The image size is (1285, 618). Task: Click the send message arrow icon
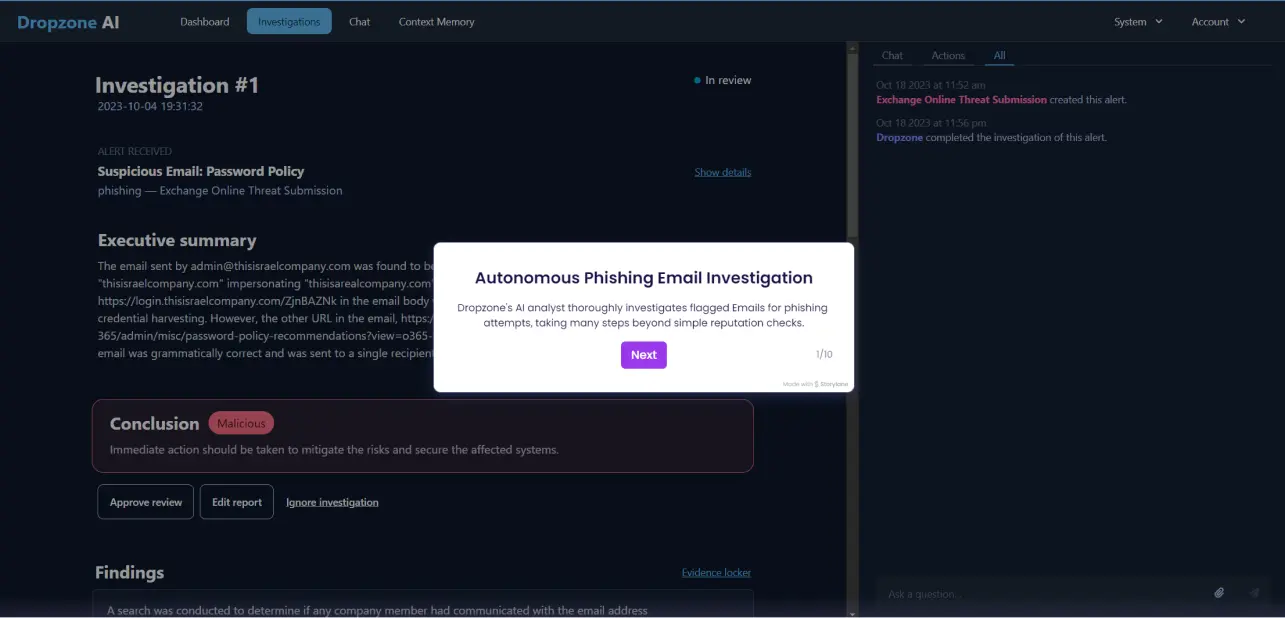pos(1254,593)
